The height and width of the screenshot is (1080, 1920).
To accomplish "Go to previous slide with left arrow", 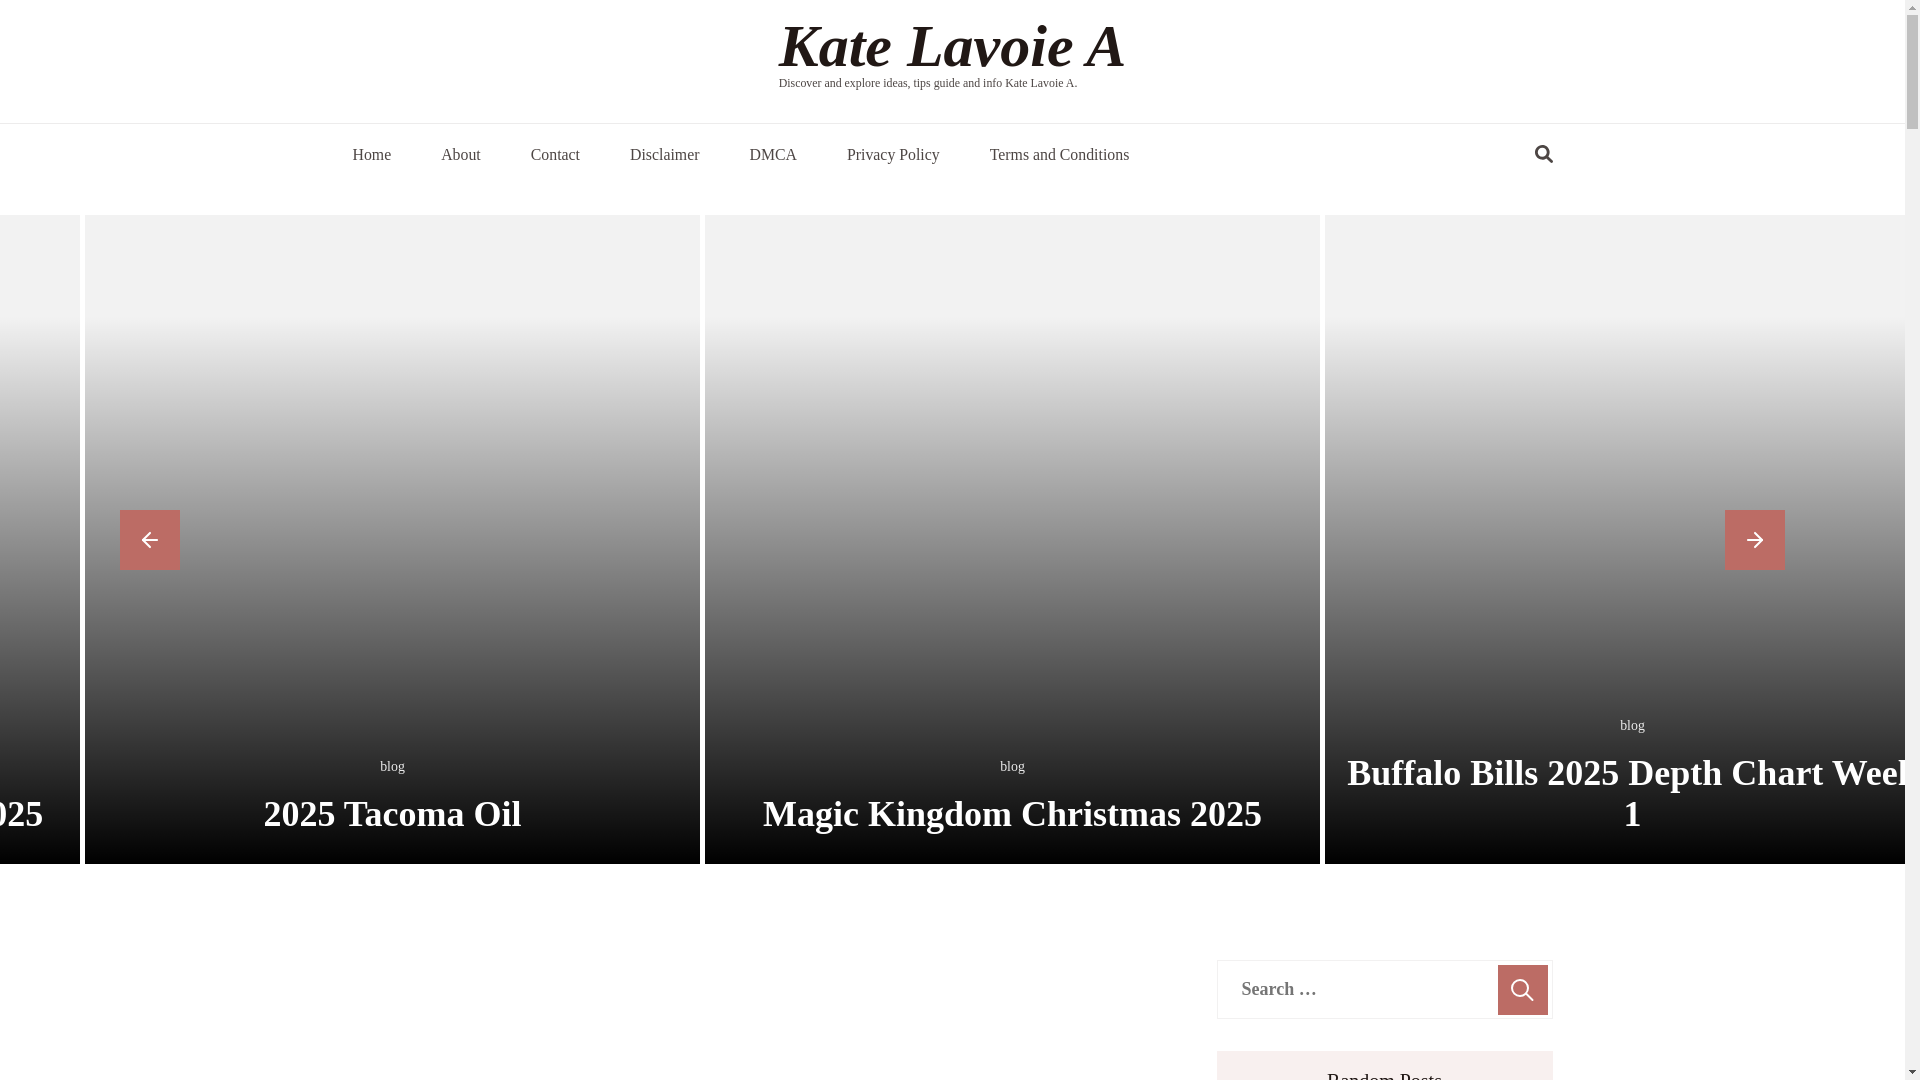I will pyautogui.click(x=150, y=540).
